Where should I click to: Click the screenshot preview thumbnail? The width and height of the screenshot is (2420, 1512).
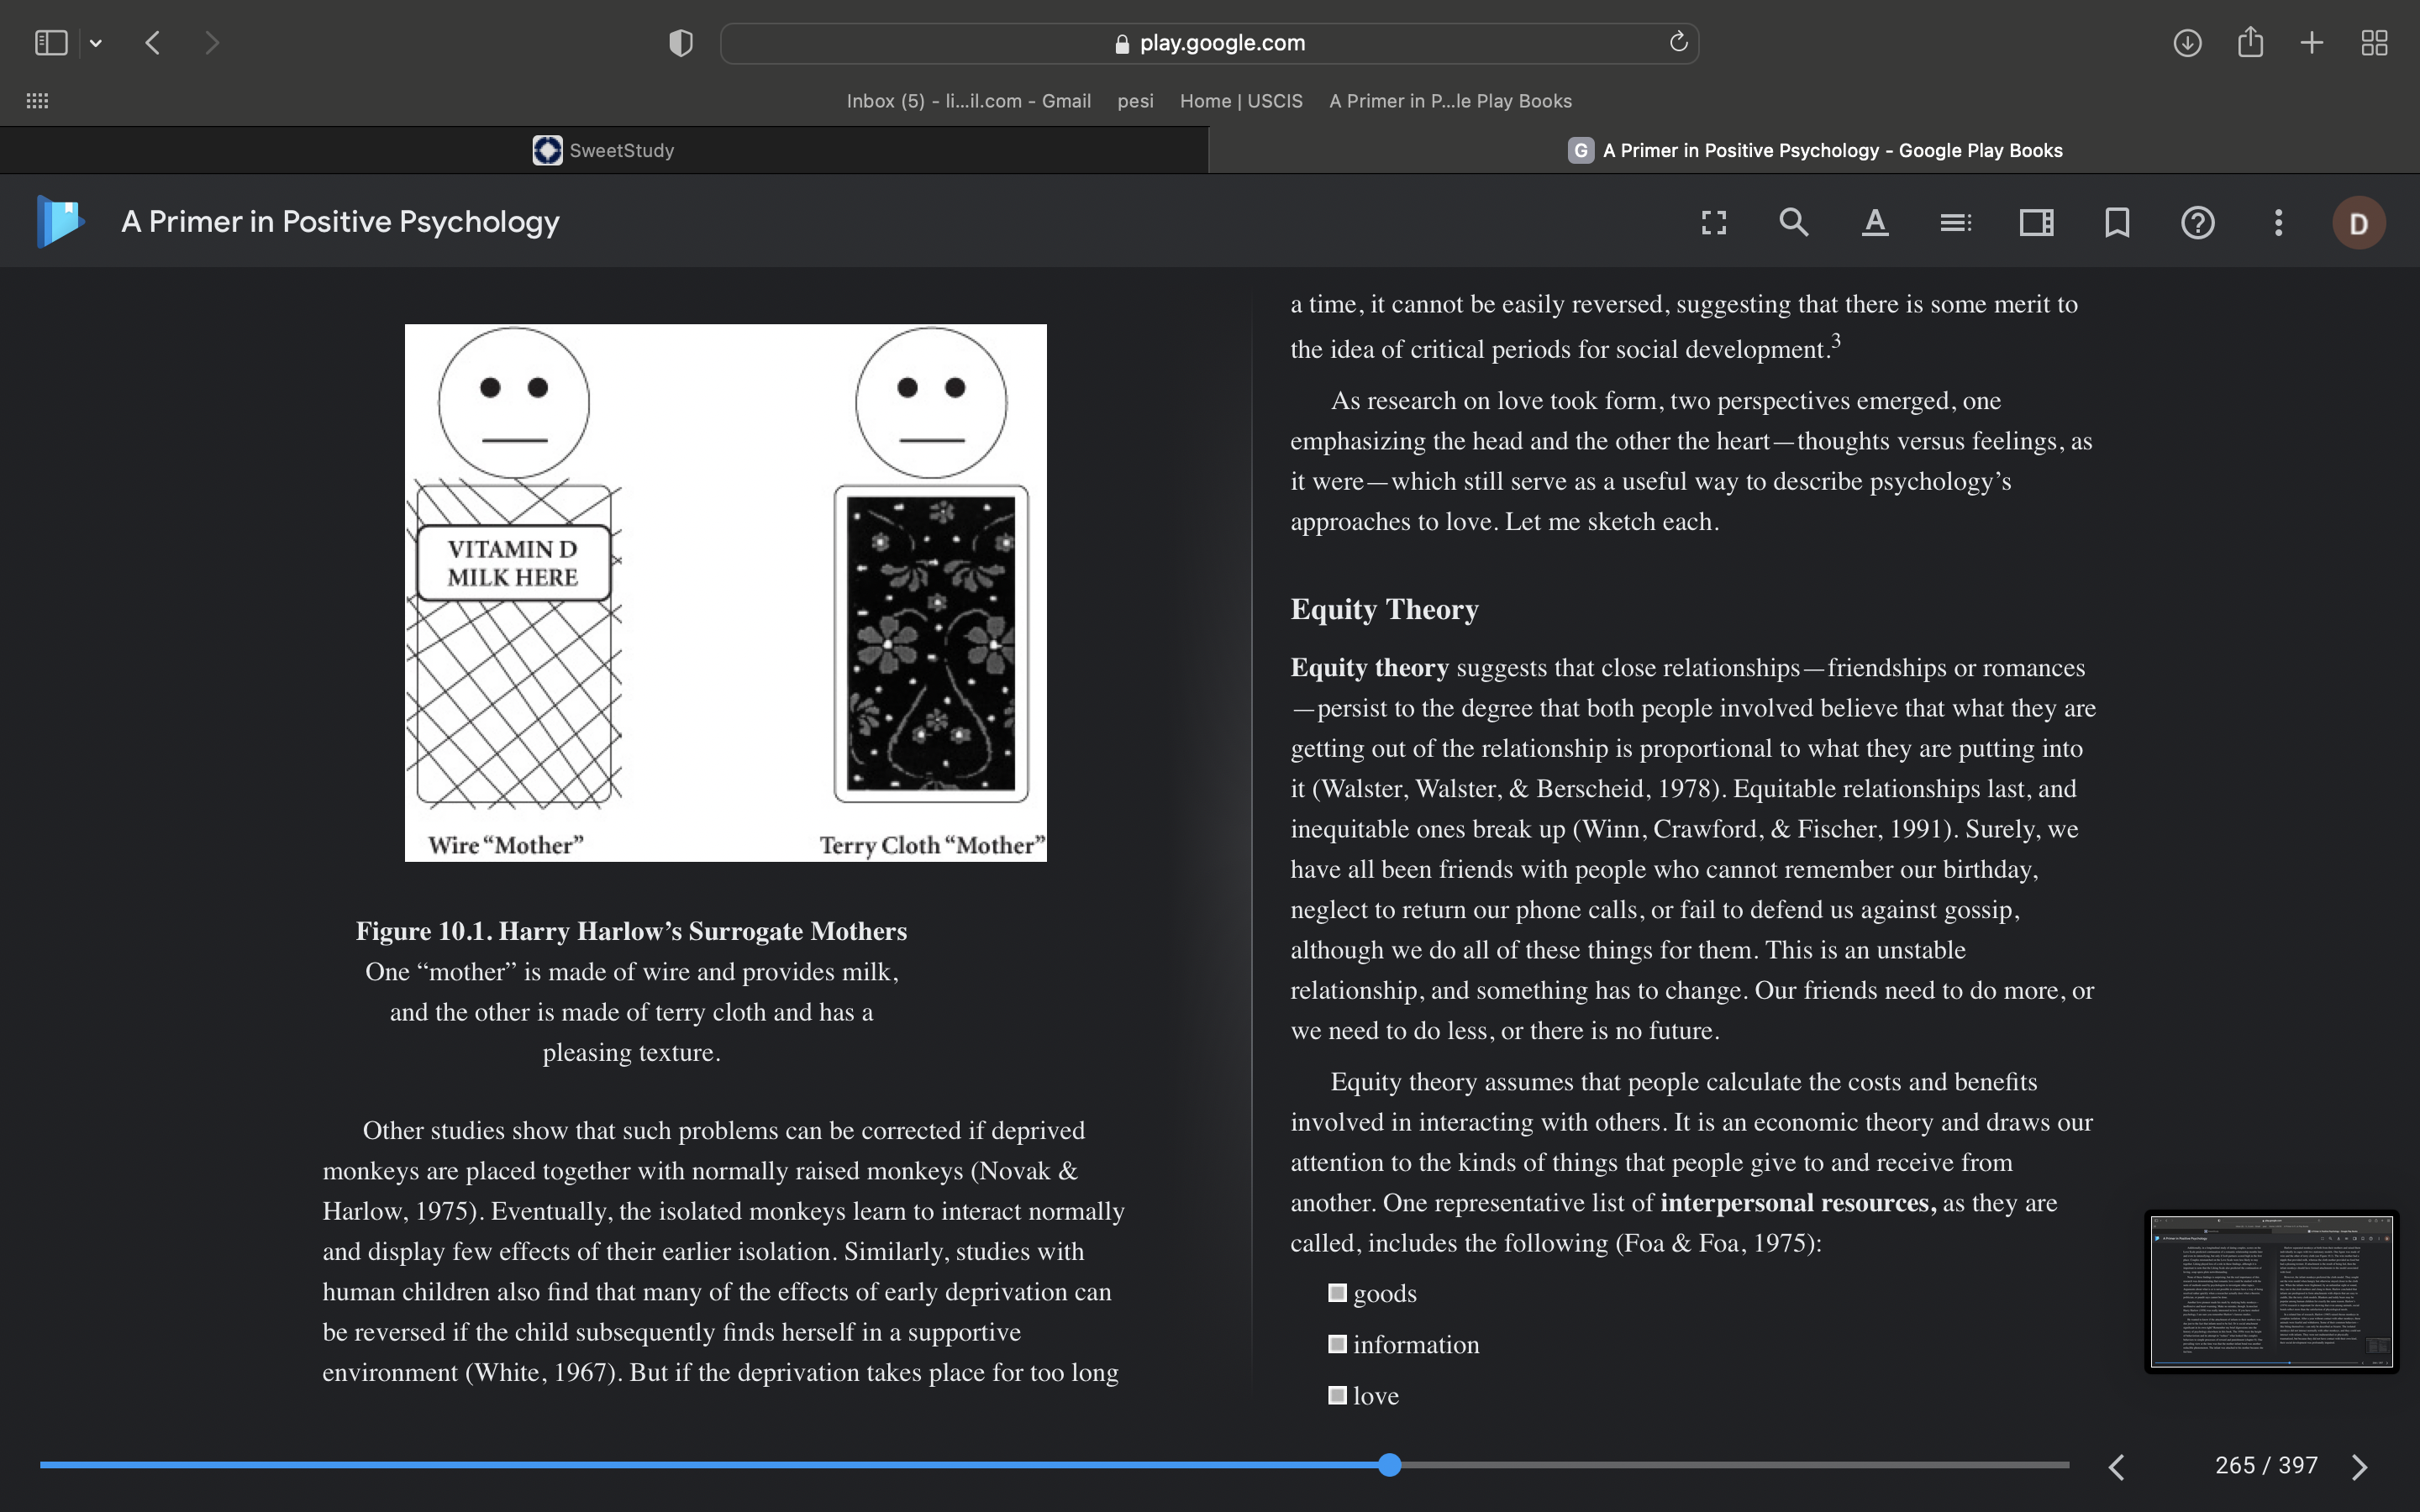tap(2271, 1291)
